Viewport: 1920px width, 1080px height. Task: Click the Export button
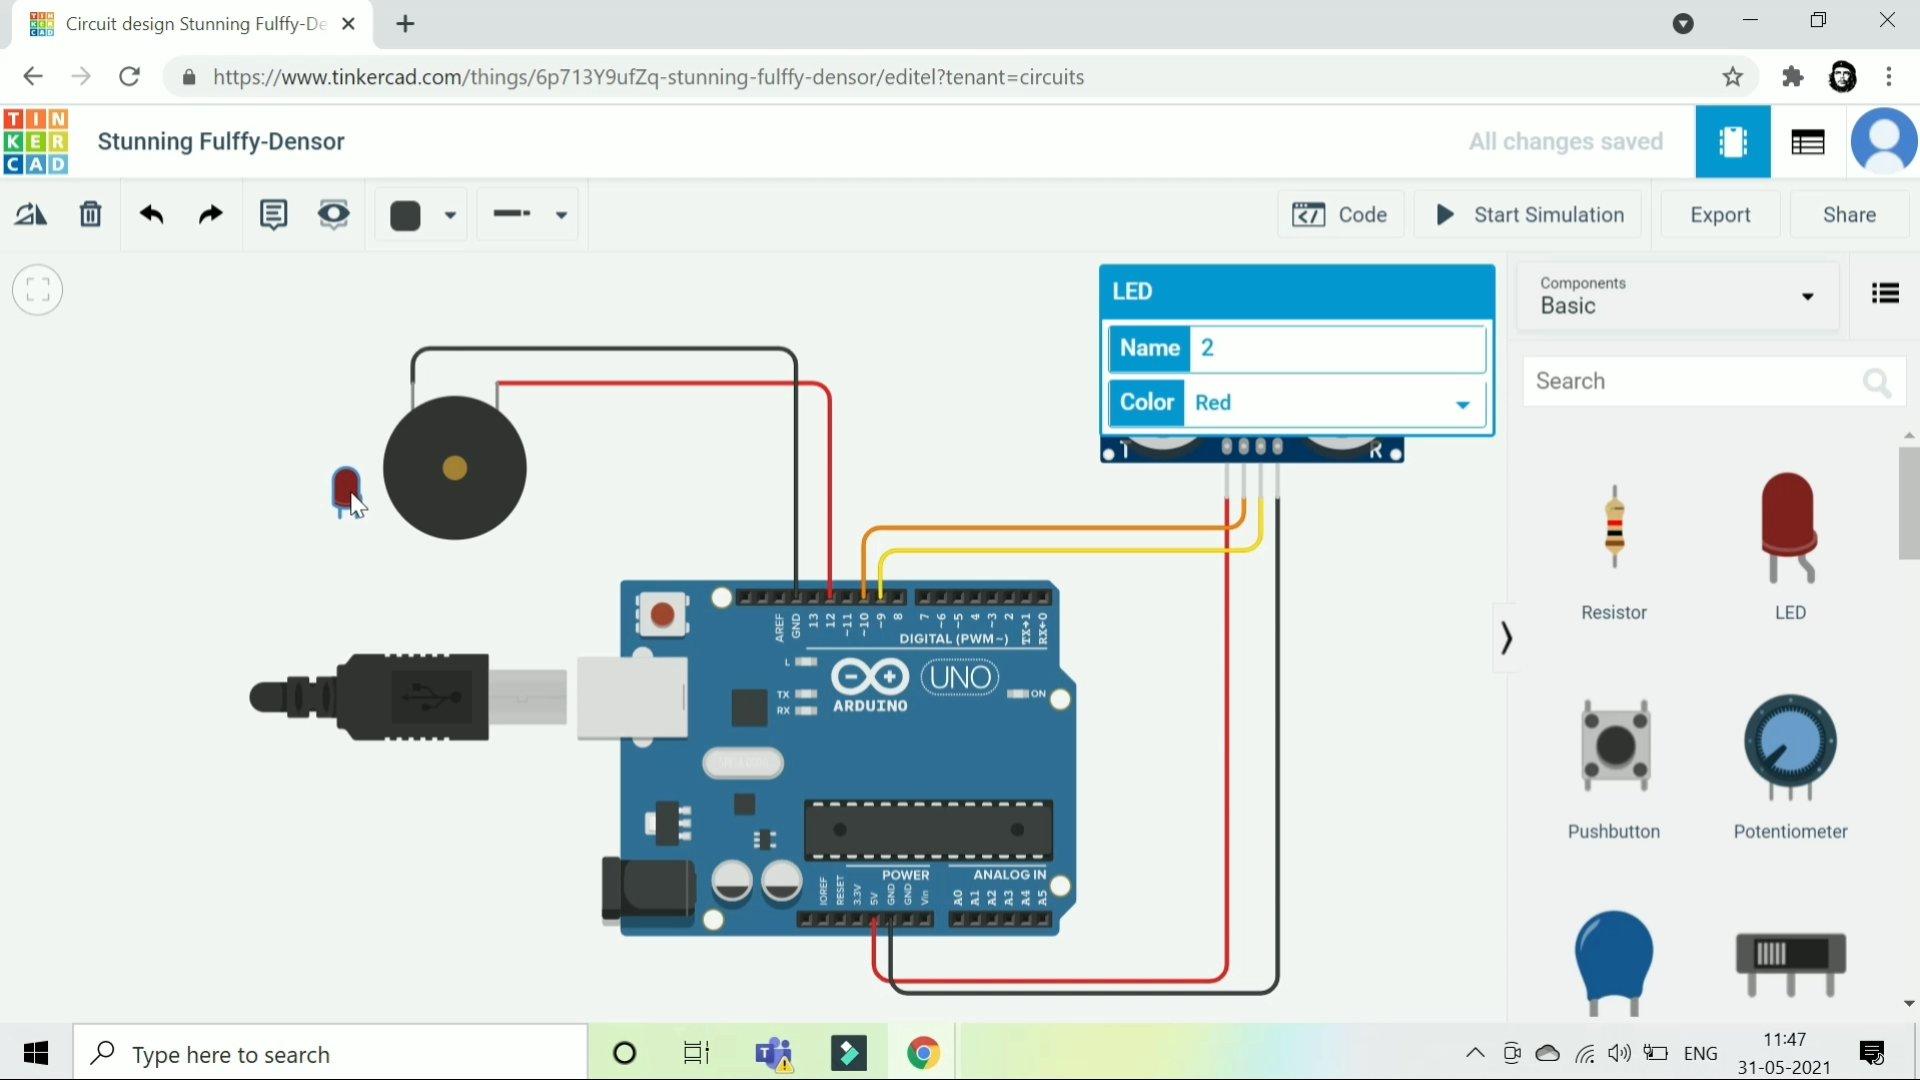(x=1719, y=215)
